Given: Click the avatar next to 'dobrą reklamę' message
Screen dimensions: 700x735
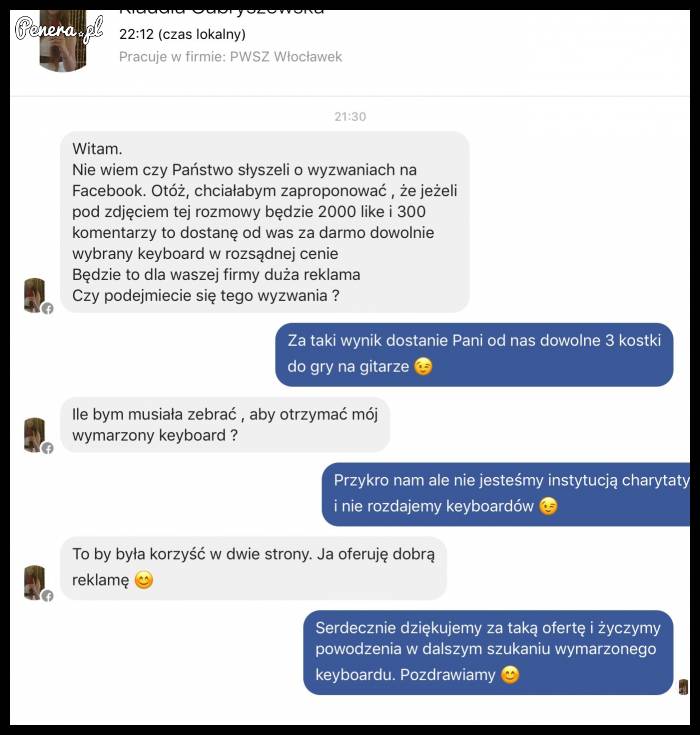Looking at the screenshot, I should tap(35, 583).
